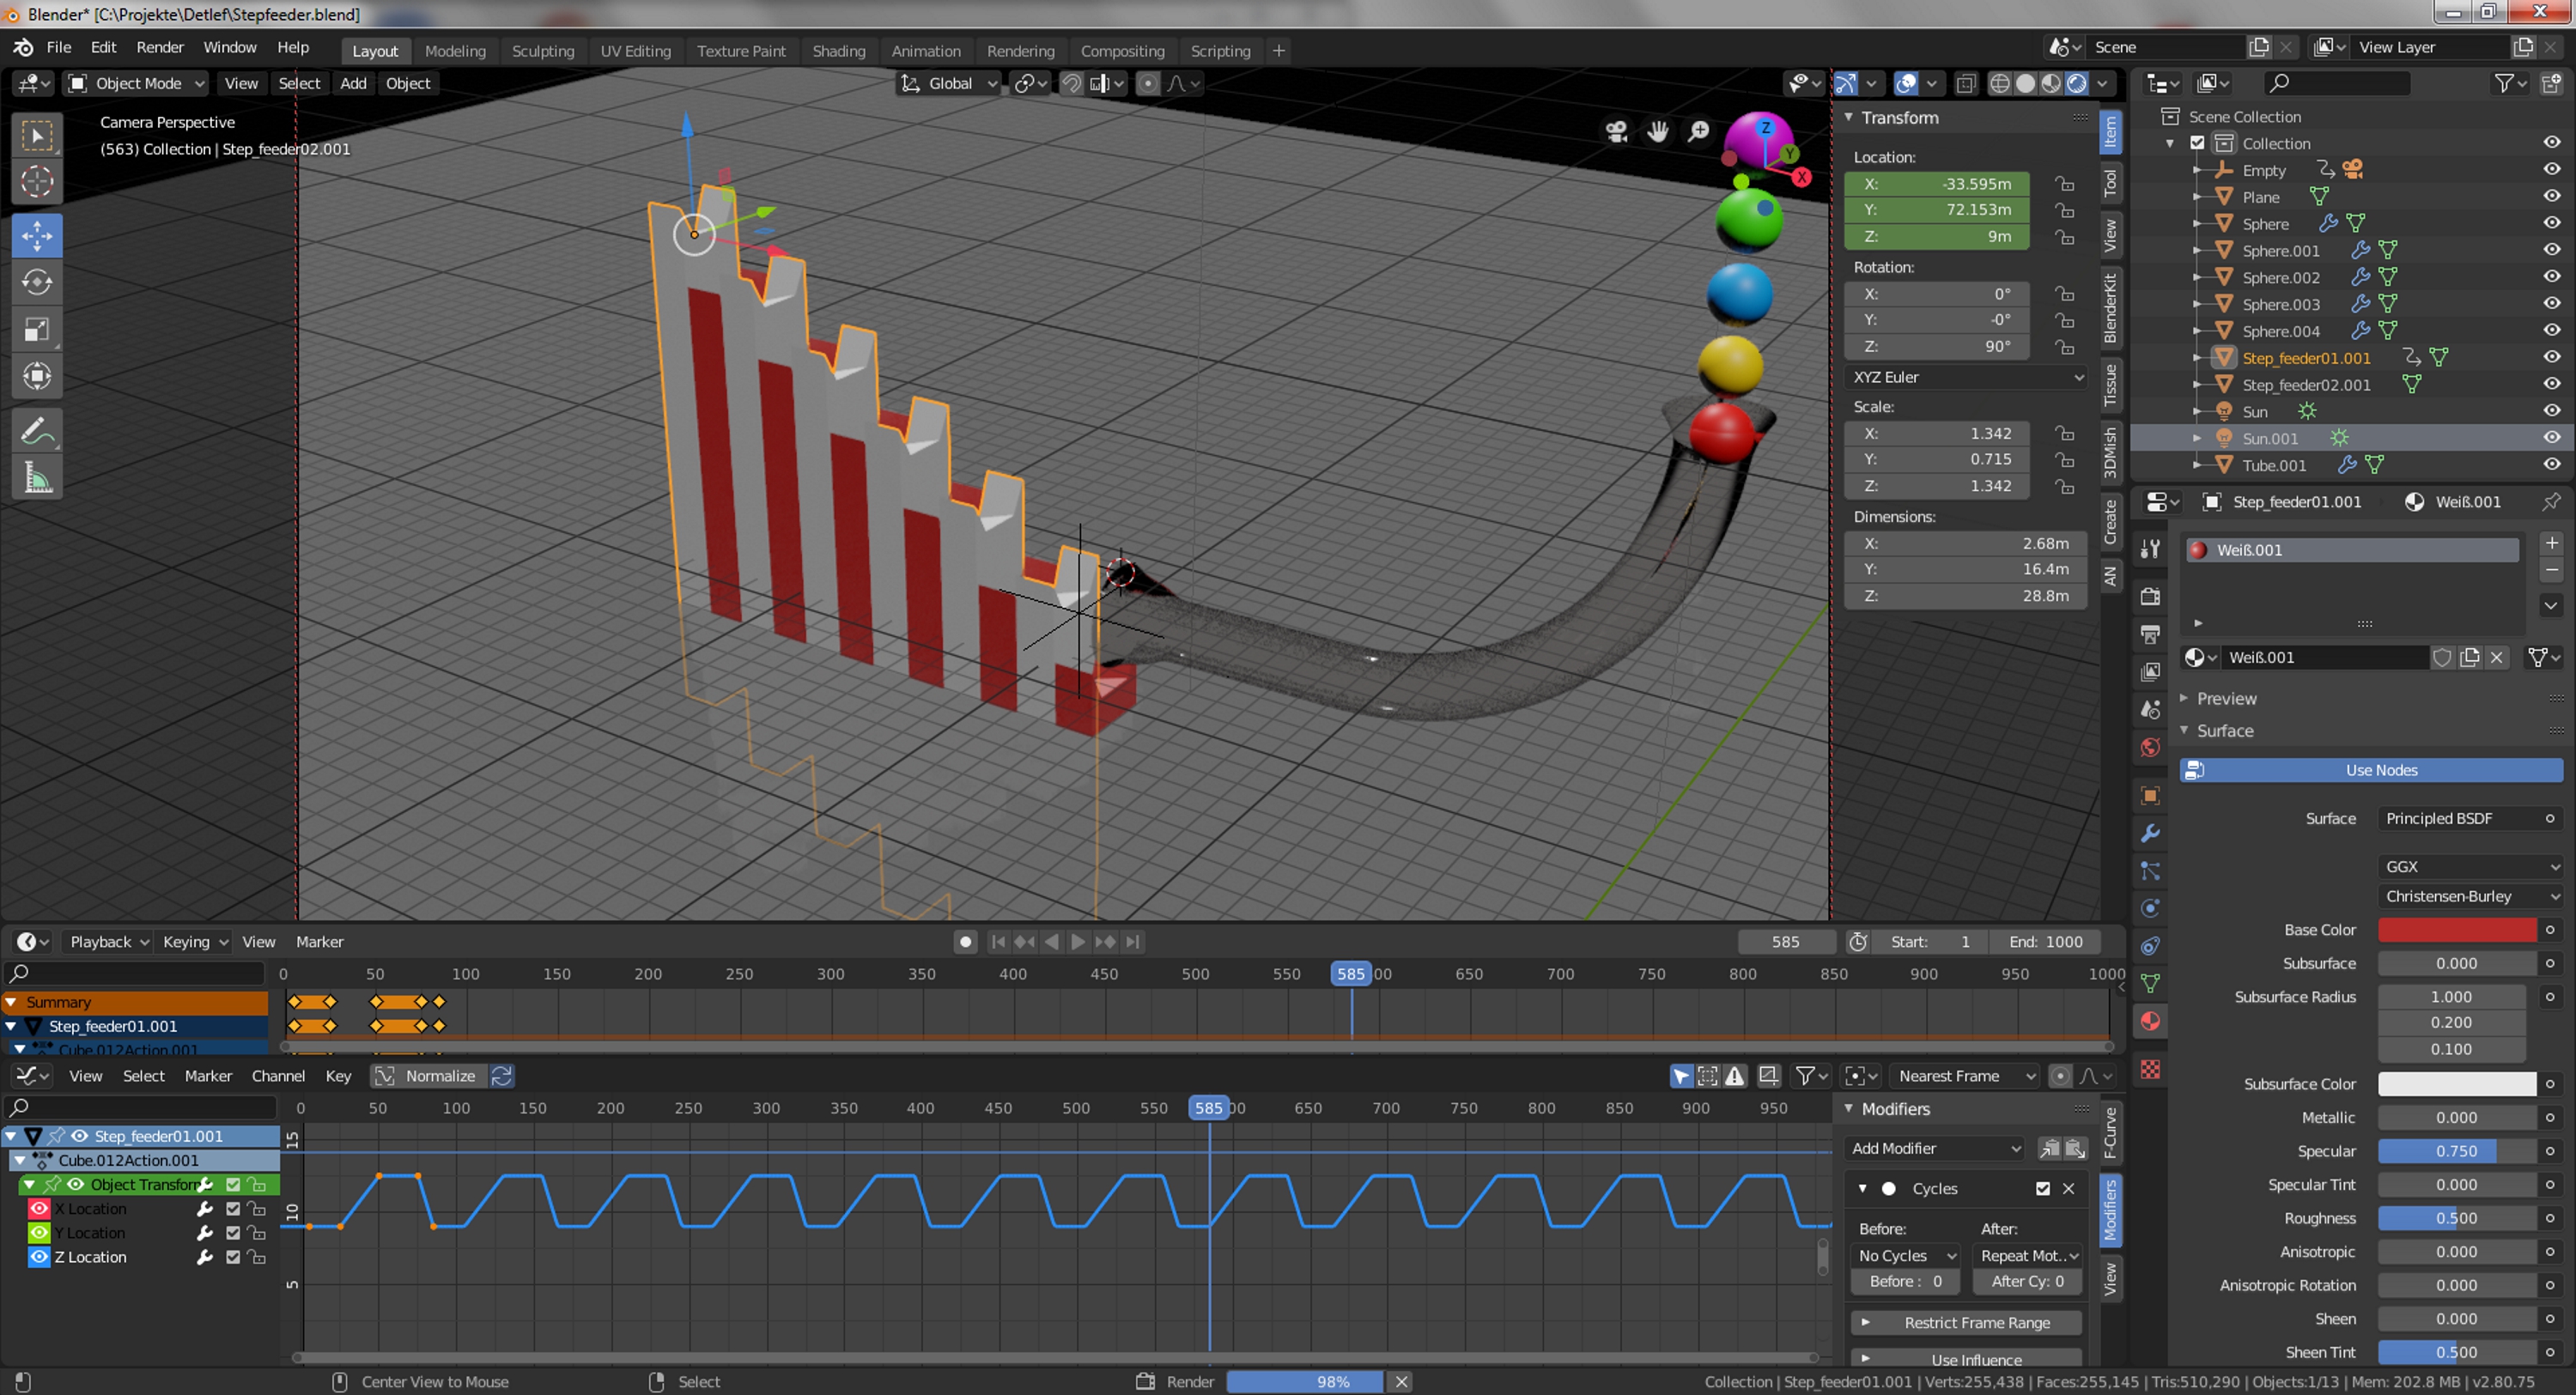This screenshot has width=2576, height=1395.
Task: Select the Rotate tool
Action: (37, 283)
